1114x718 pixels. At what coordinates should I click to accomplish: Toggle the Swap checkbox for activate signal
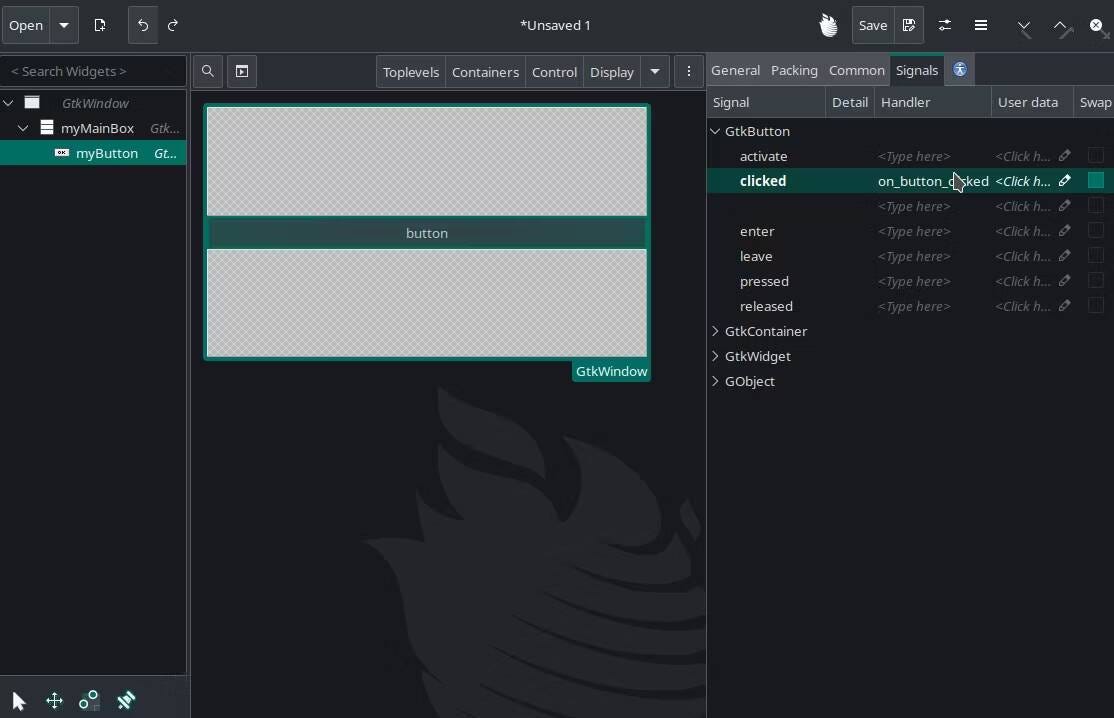tap(1095, 156)
